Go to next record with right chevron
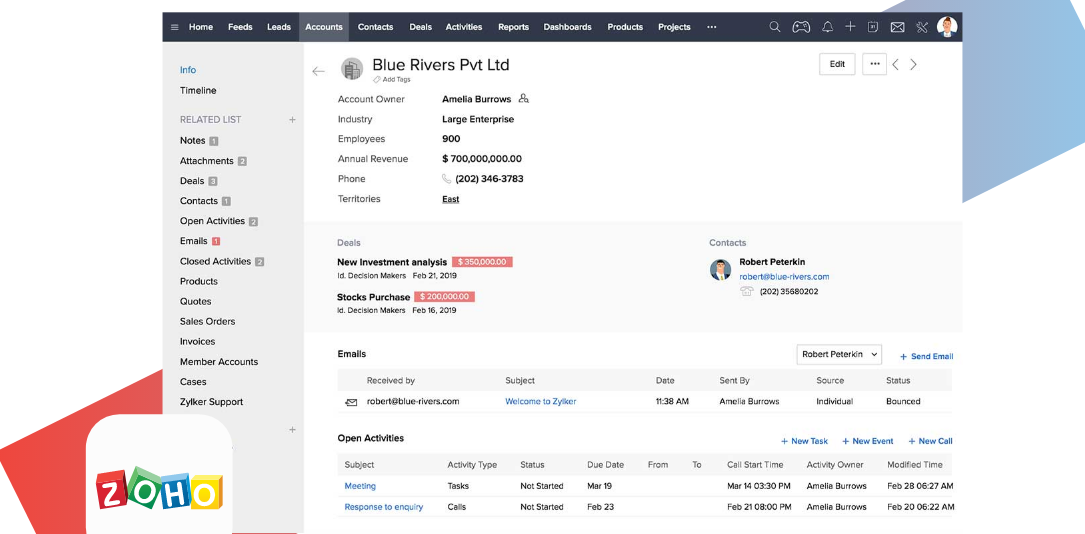1085x534 pixels. coord(913,64)
